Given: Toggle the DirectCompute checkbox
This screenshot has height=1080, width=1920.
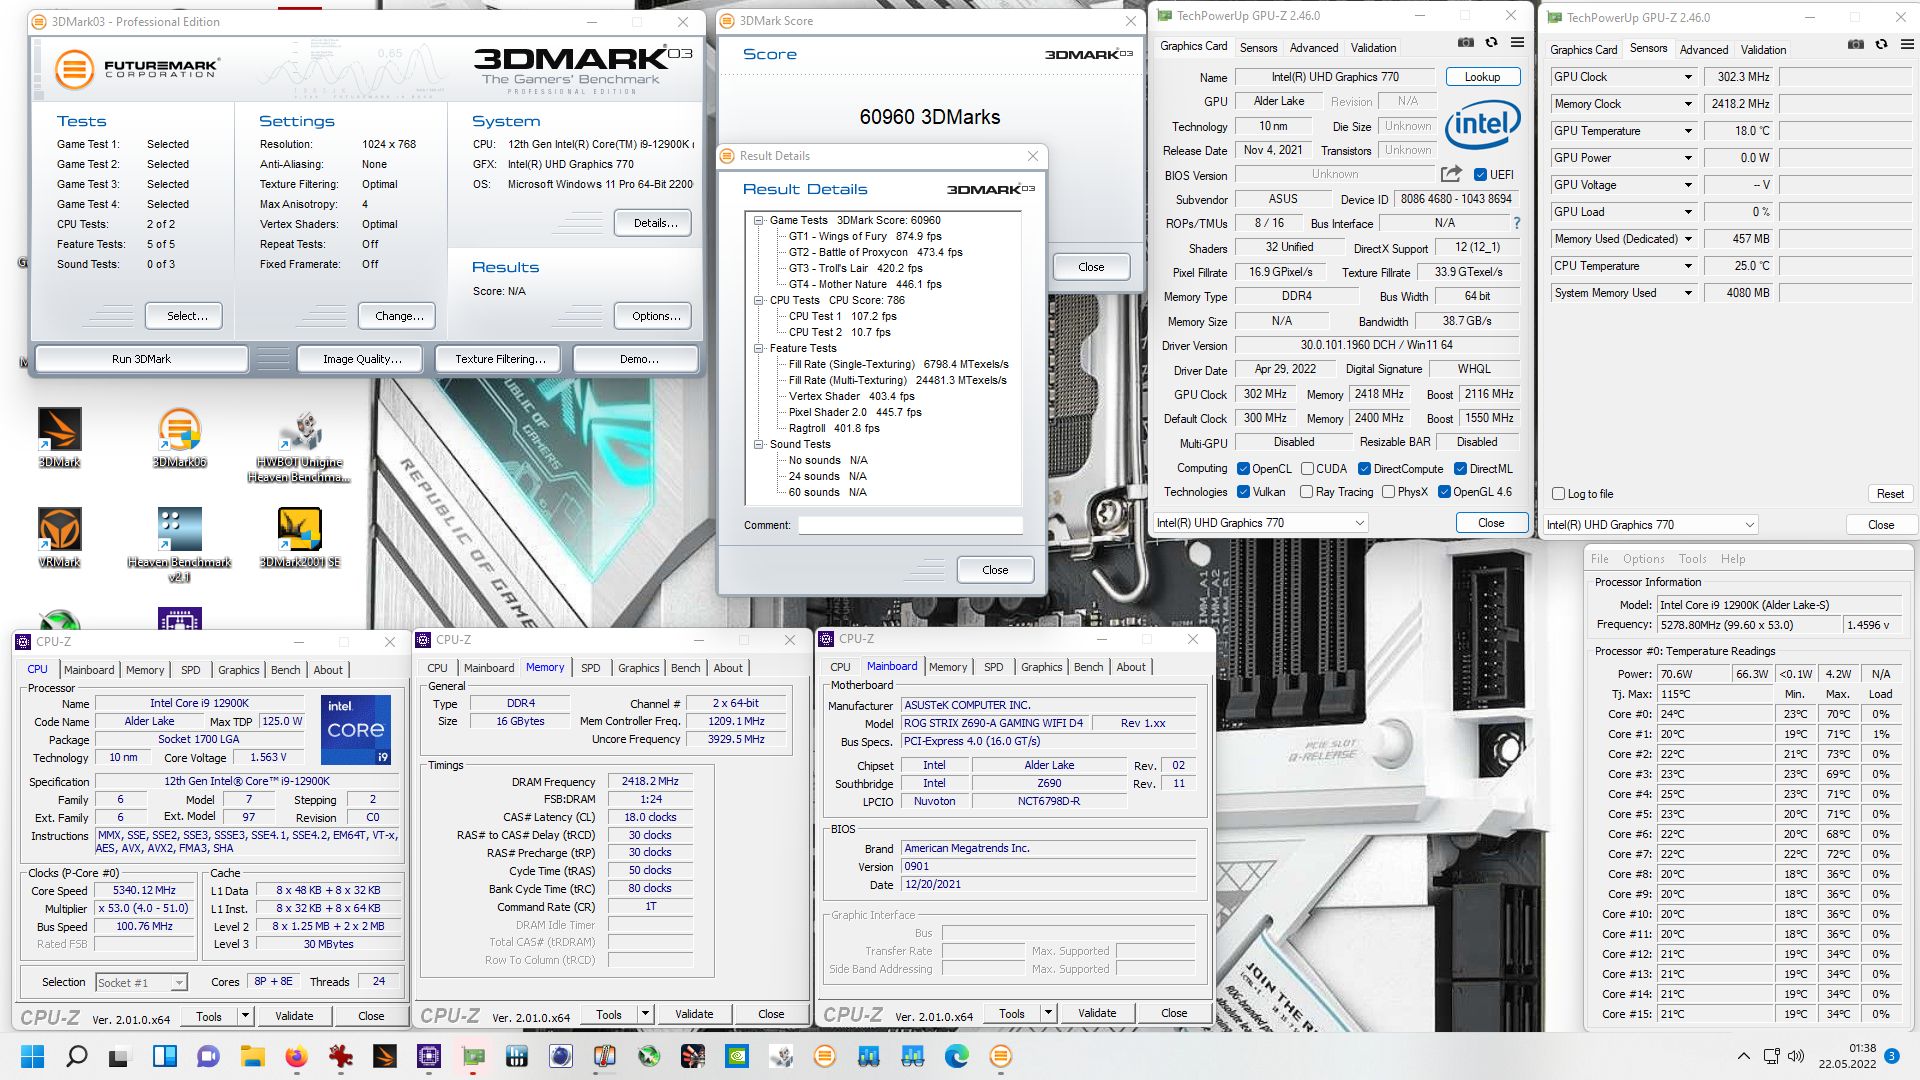Looking at the screenshot, I should (1364, 469).
